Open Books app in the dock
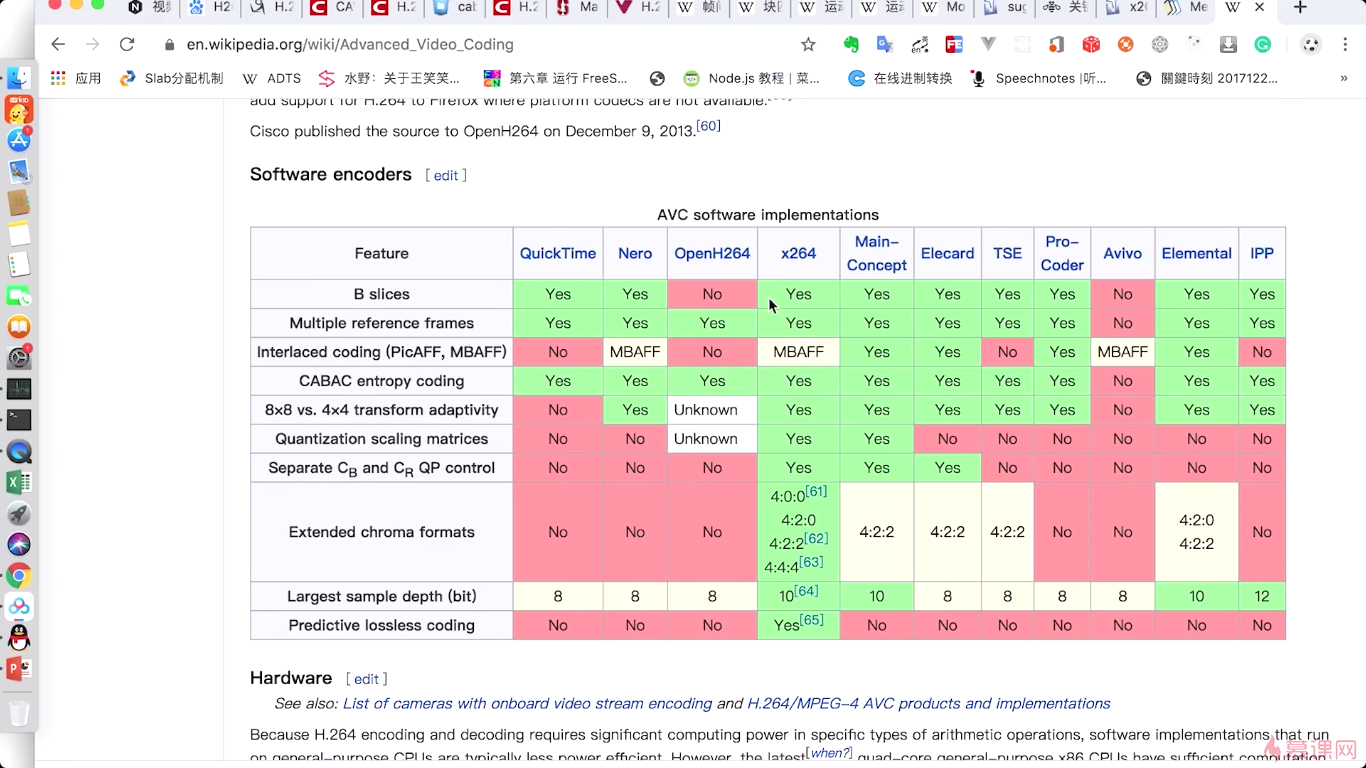The height and width of the screenshot is (768, 1366). 19,327
